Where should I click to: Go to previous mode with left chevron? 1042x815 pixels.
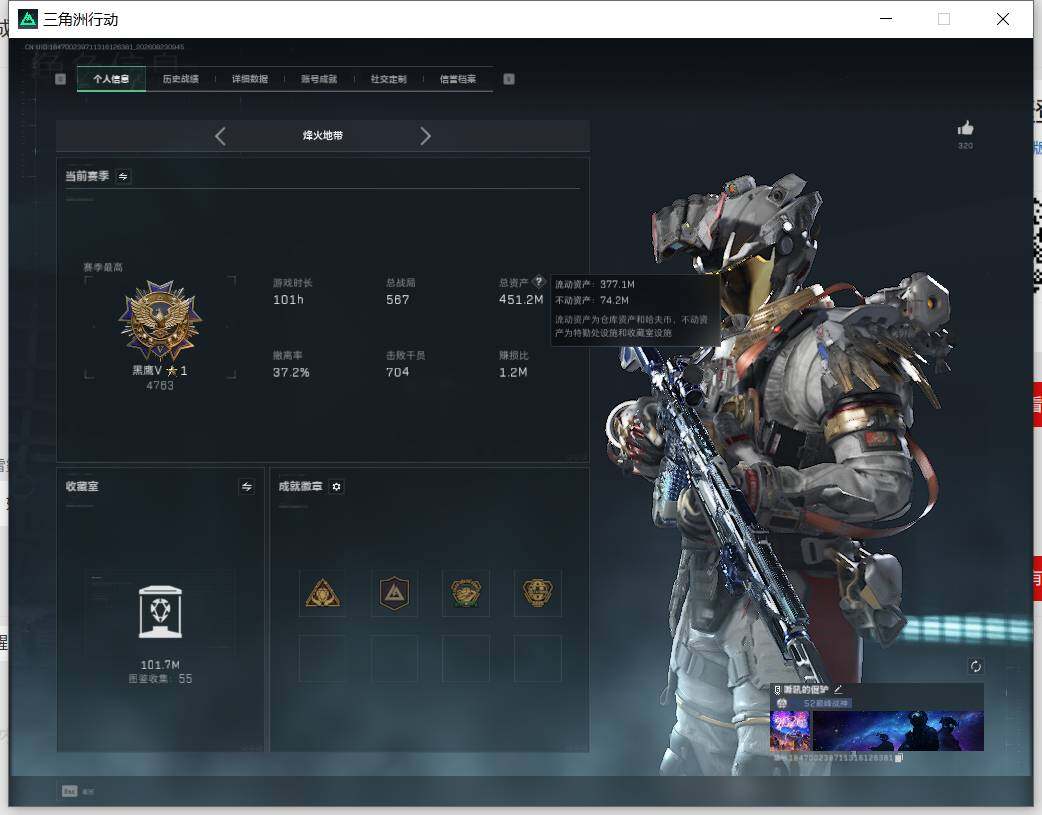(221, 136)
